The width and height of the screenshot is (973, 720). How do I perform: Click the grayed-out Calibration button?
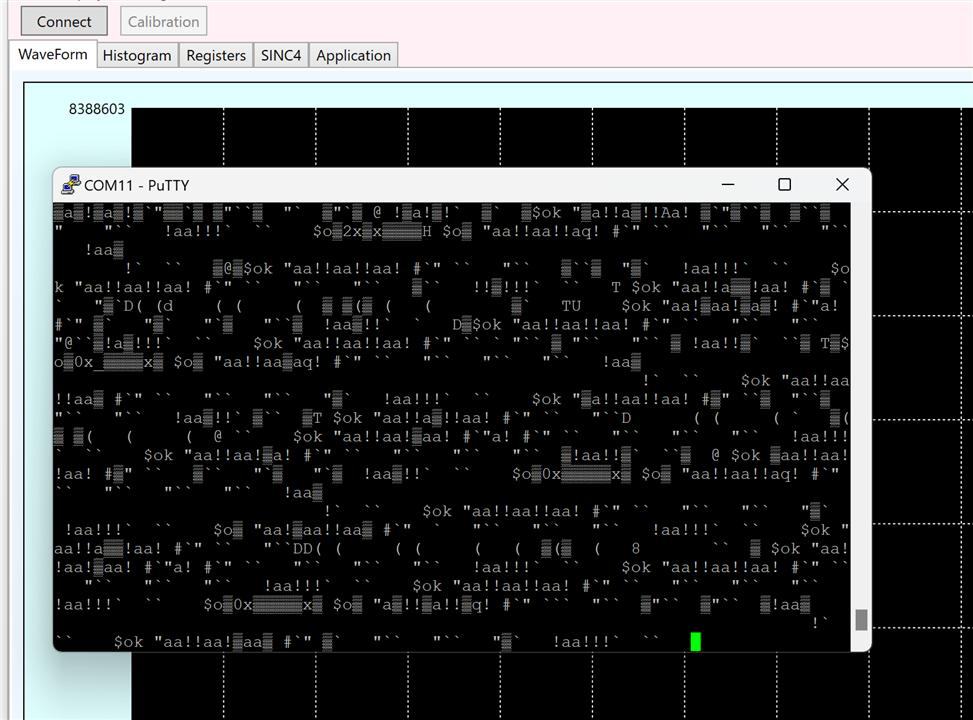163,22
